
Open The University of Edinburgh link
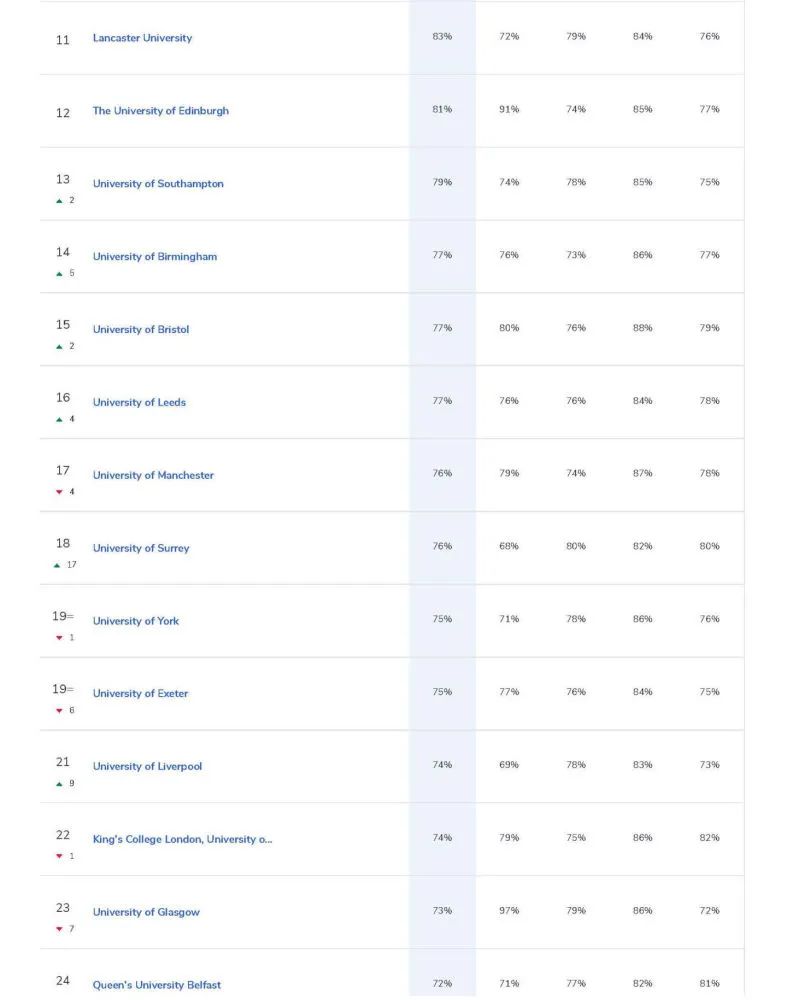[x=161, y=111]
